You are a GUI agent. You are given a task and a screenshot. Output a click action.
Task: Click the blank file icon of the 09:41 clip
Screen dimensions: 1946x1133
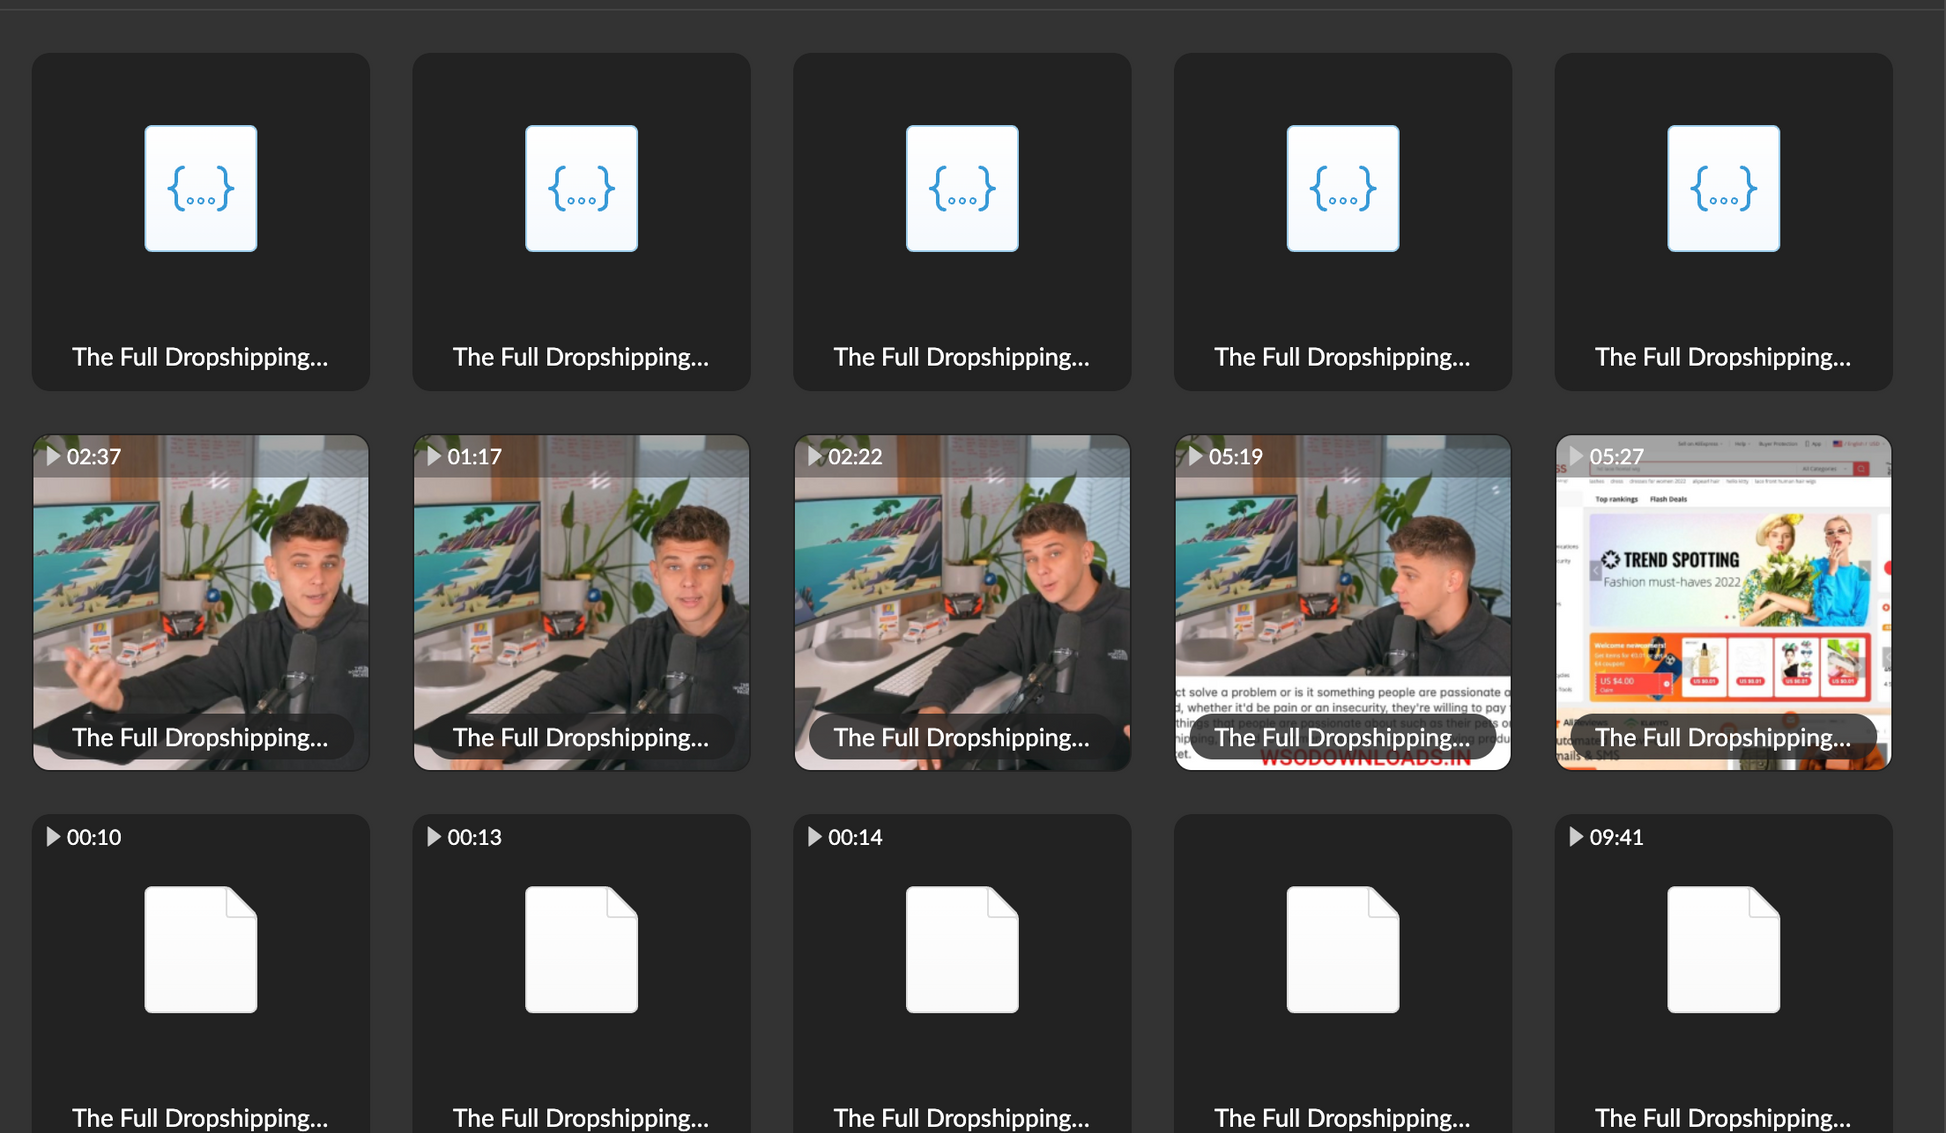pyautogui.click(x=1724, y=949)
